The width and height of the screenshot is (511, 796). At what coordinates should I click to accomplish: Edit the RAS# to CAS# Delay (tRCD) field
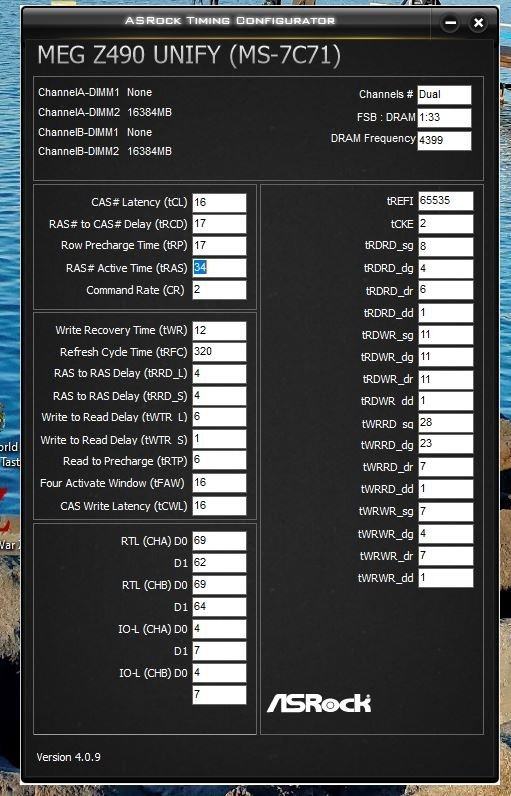219,224
